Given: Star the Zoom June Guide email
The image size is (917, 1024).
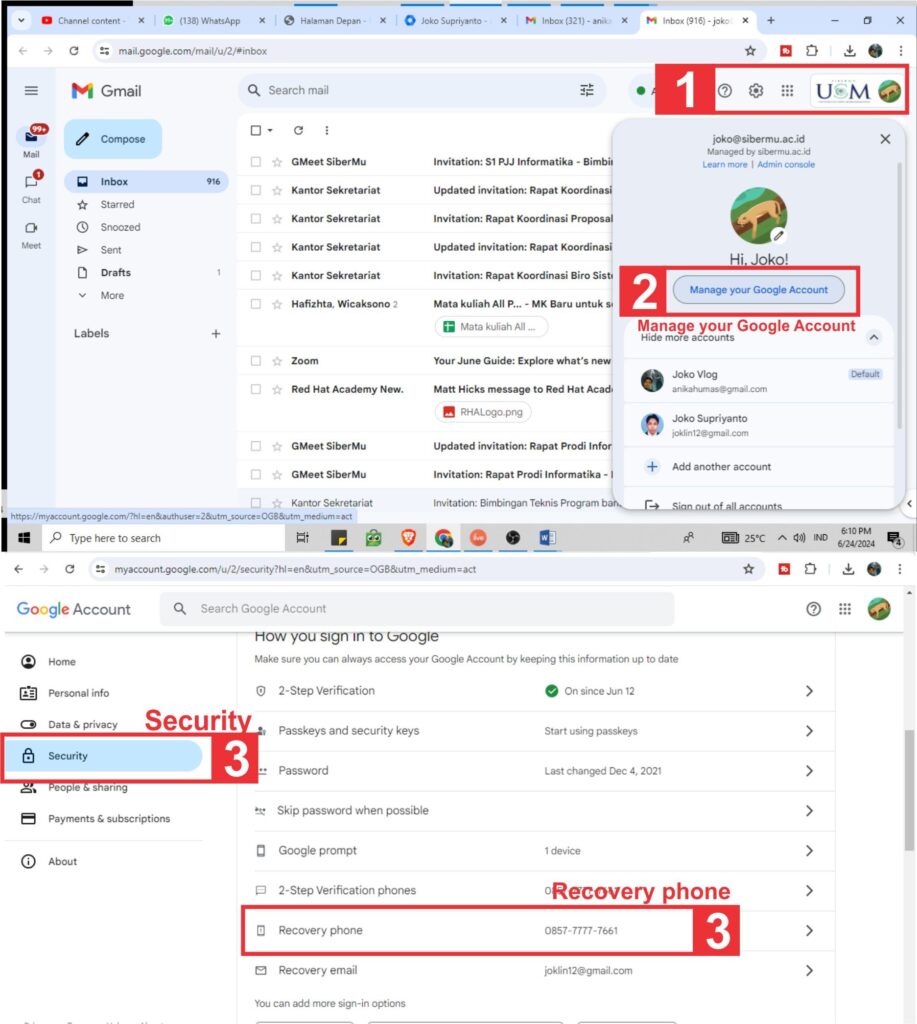Looking at the screenshot, I should click(x=277, y=361).
